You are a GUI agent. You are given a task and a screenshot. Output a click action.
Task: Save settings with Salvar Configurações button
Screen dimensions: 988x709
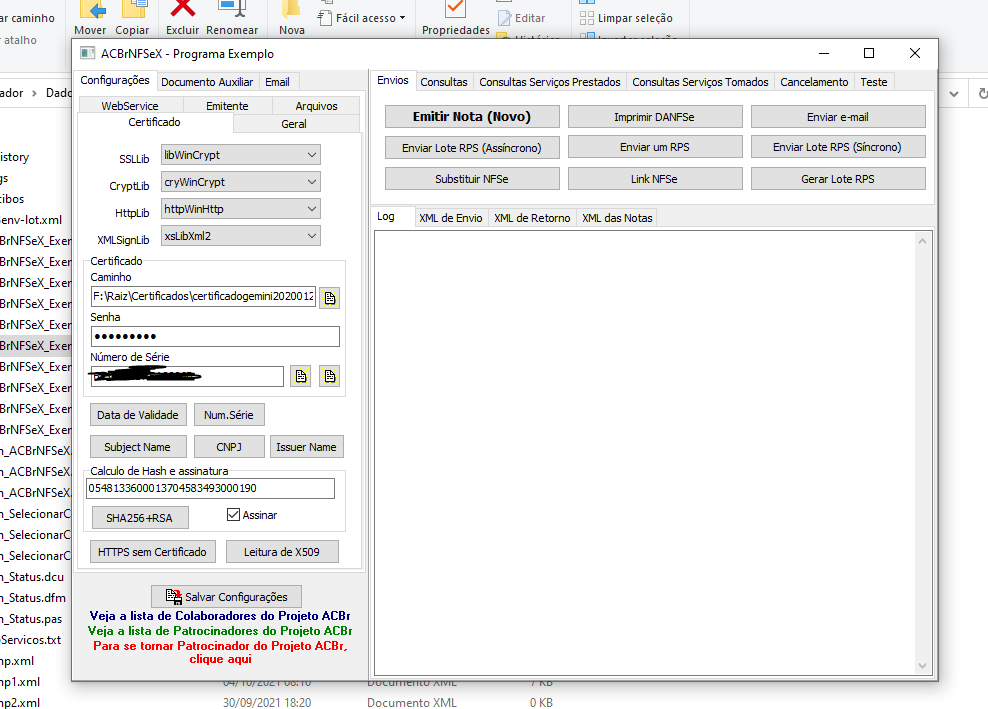click(226, 597)
